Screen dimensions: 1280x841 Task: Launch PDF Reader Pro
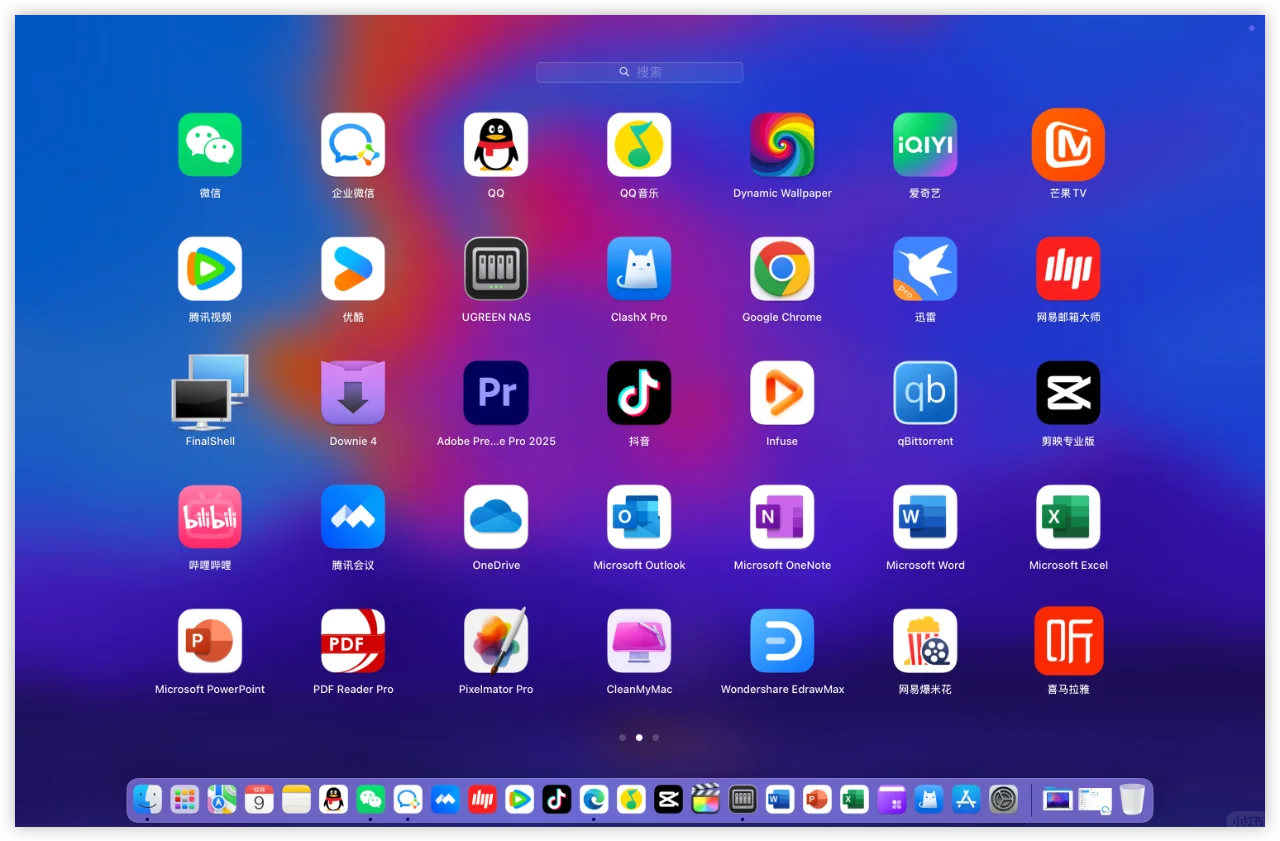[x=353, y=641]
